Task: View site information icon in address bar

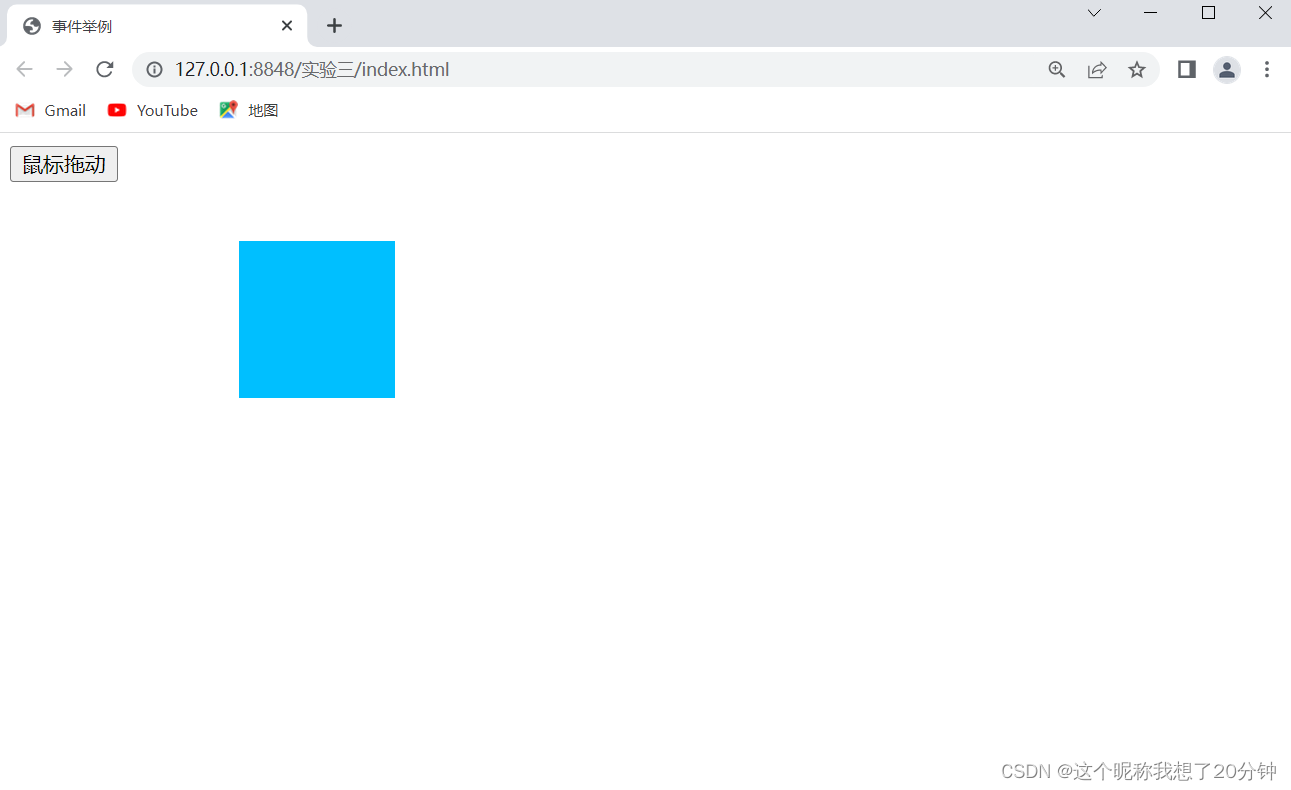Action: pos(154,70)
